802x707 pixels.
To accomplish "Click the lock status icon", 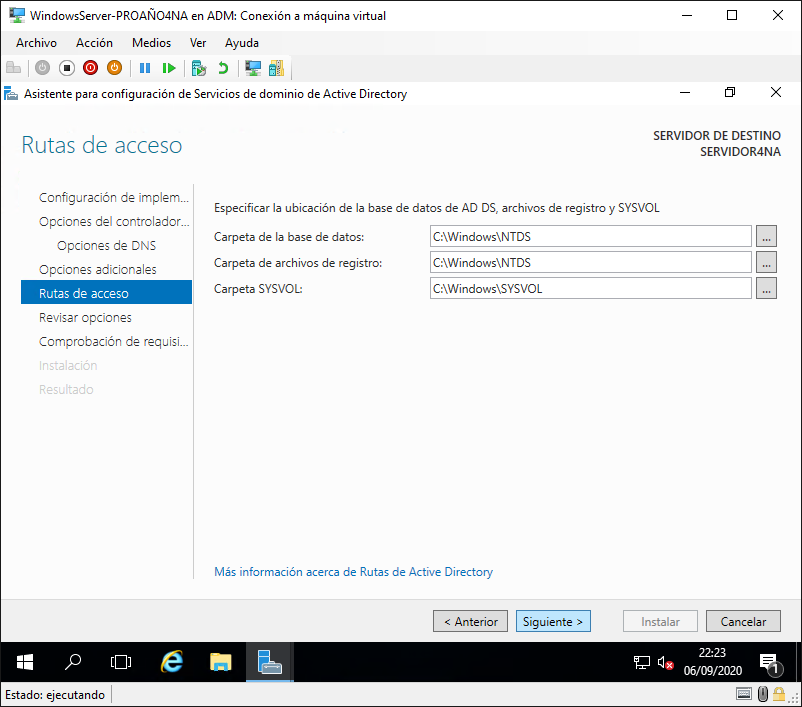I will tap(779, 694).
